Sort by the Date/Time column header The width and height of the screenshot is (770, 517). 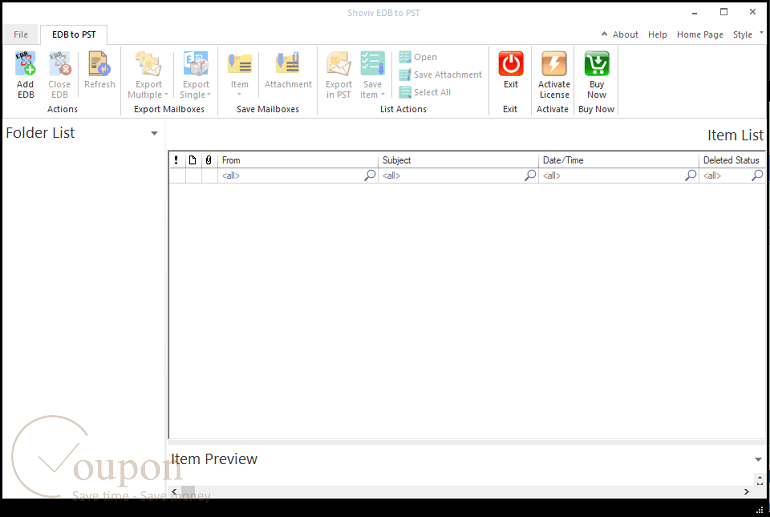[x=618, y=160]
